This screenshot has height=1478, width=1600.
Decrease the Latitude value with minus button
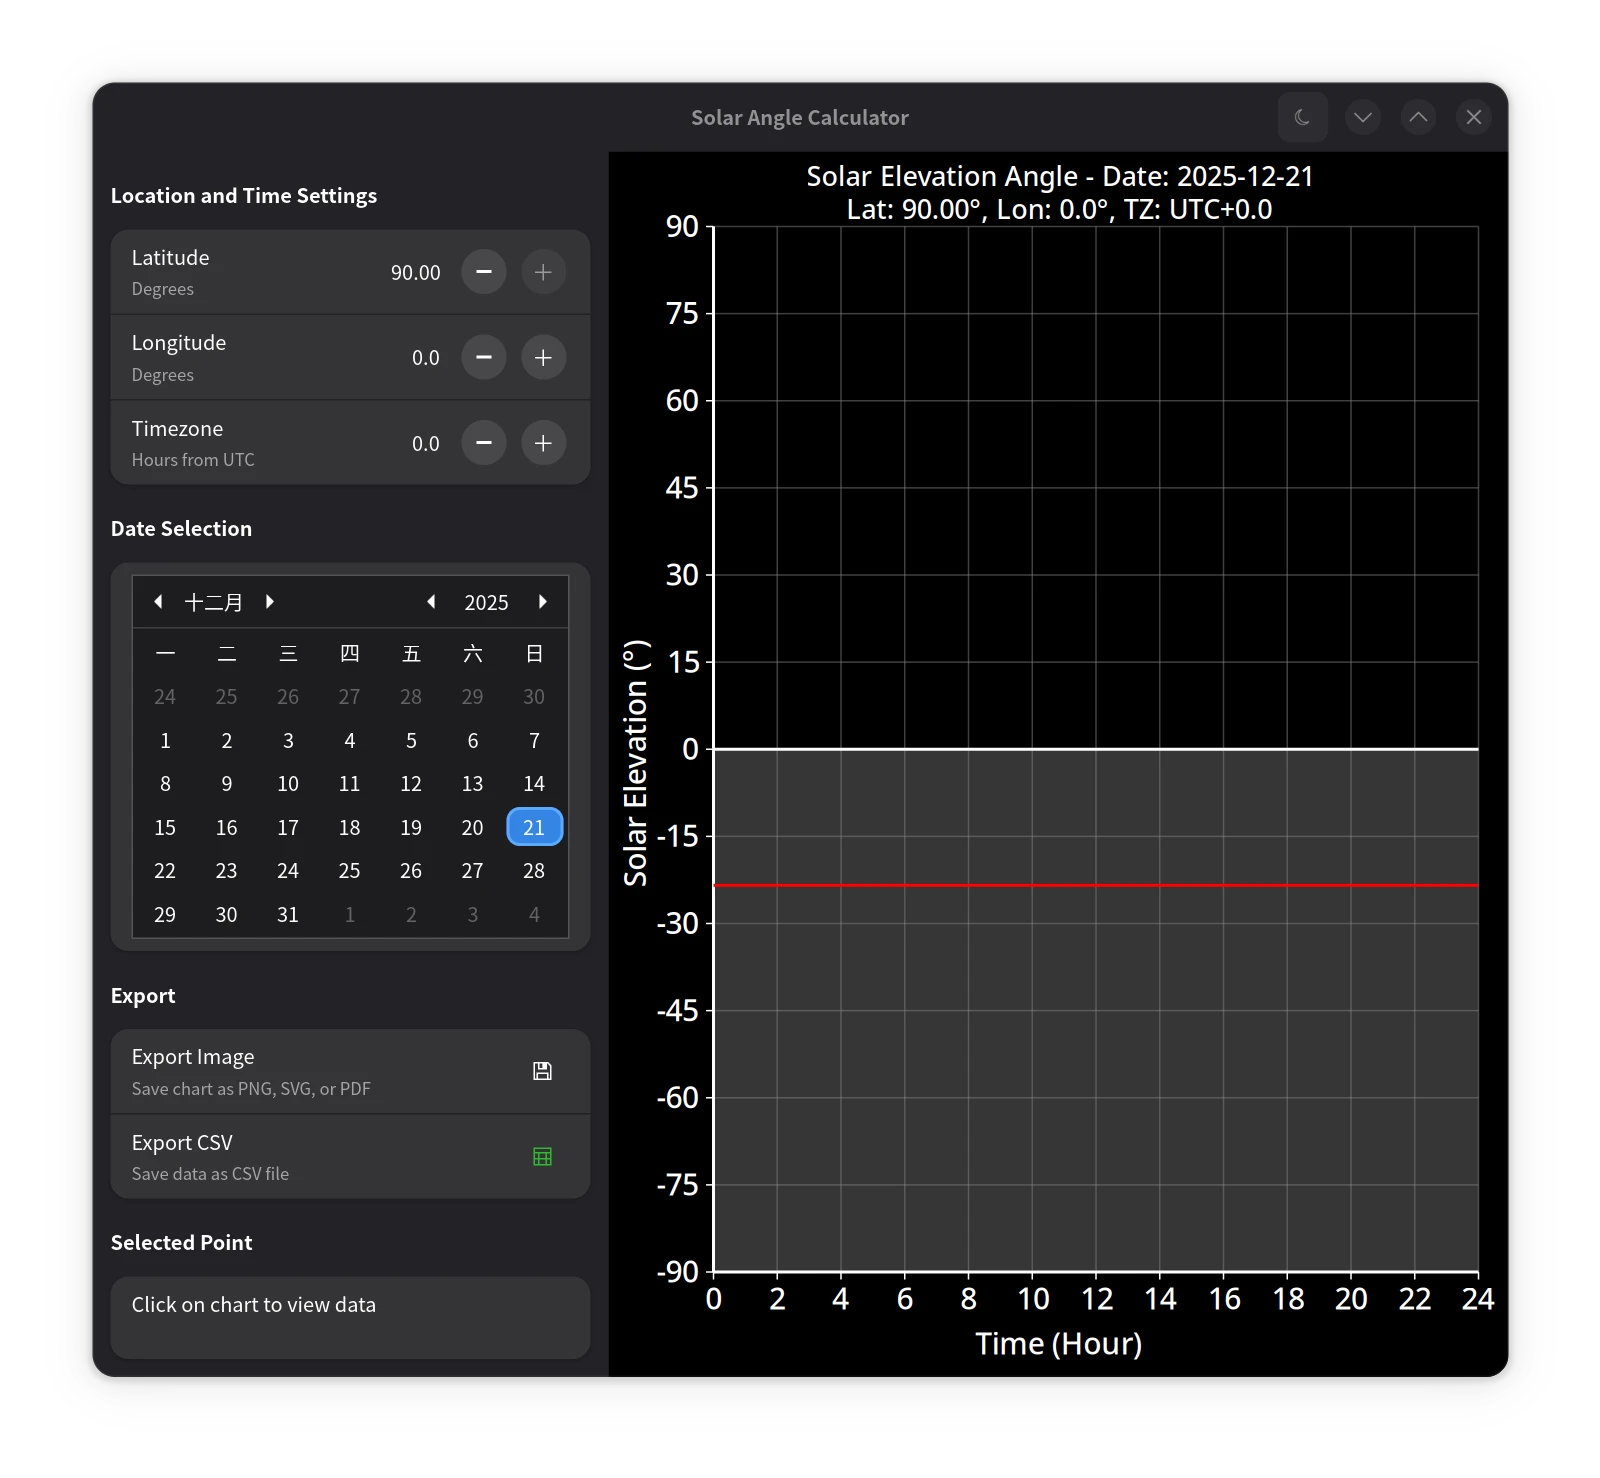pos(484,272)
